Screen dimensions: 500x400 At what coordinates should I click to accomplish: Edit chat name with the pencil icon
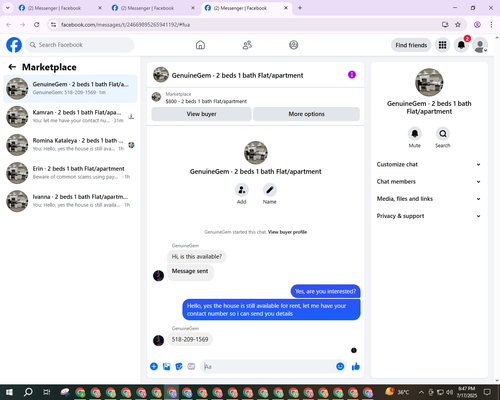coord(270,190)
